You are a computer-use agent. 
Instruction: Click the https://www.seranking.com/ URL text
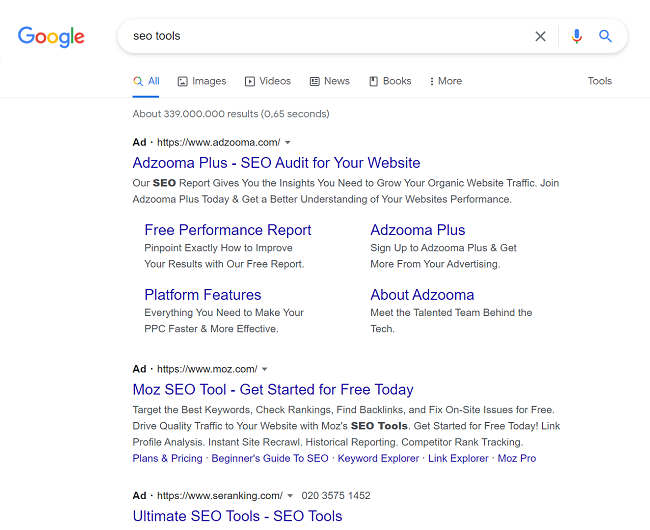point(220,496)
